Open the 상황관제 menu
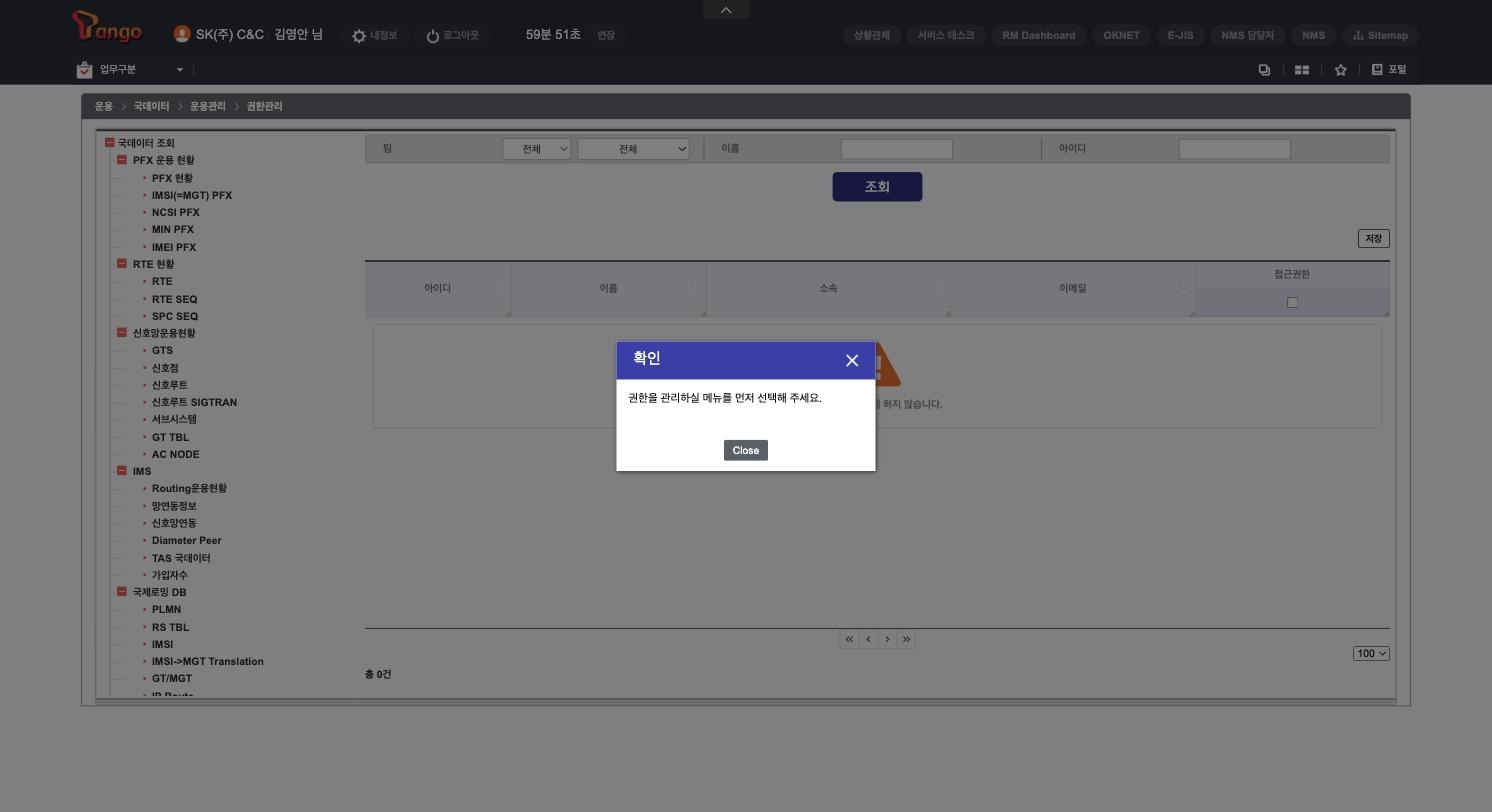The image size is (1492, 812). point(872,36)
